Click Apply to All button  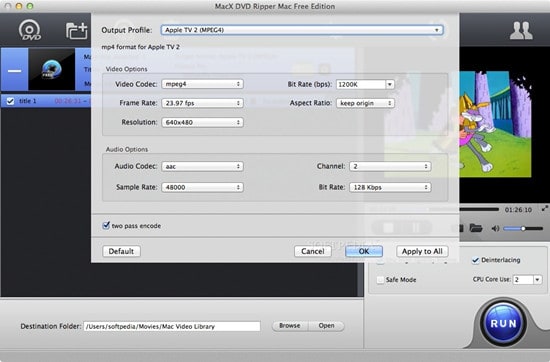pyautogui.click(x=422, y=251)
